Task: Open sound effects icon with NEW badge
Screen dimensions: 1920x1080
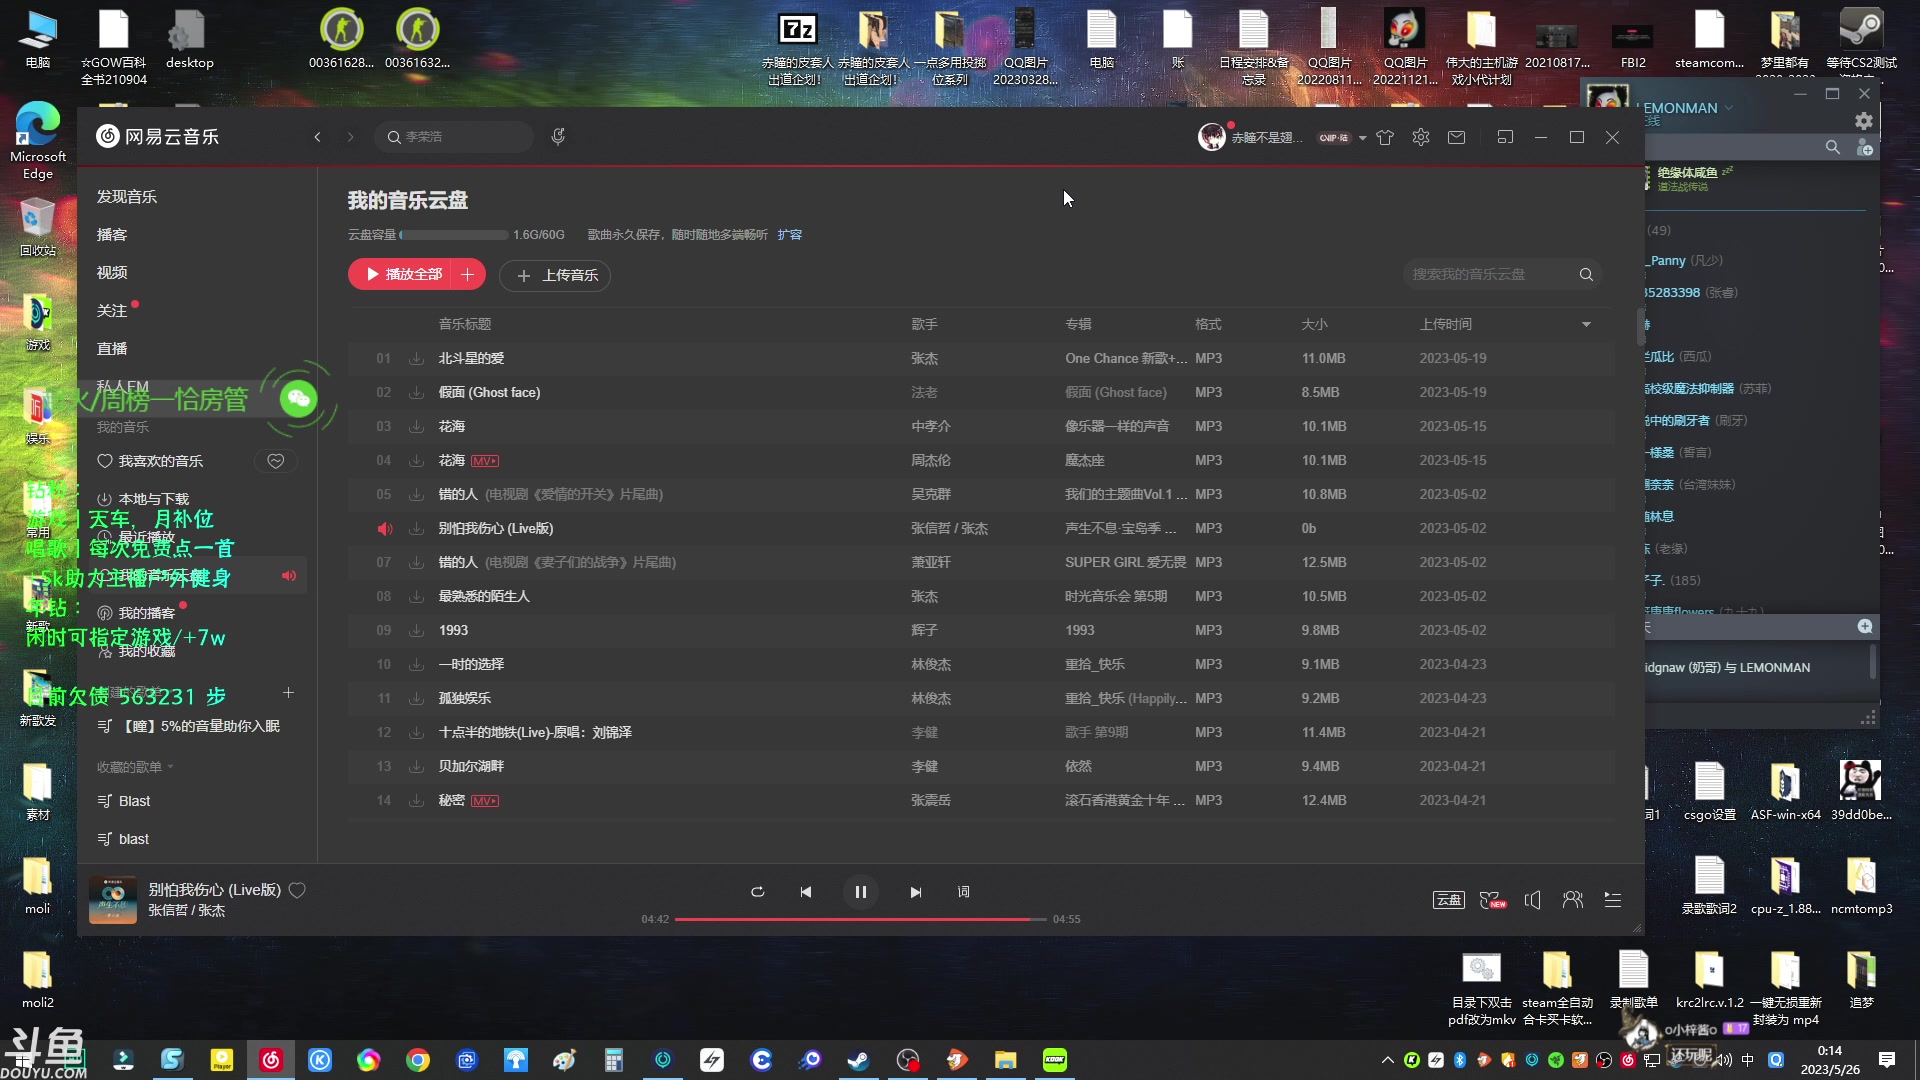Action: point(1492,900)
